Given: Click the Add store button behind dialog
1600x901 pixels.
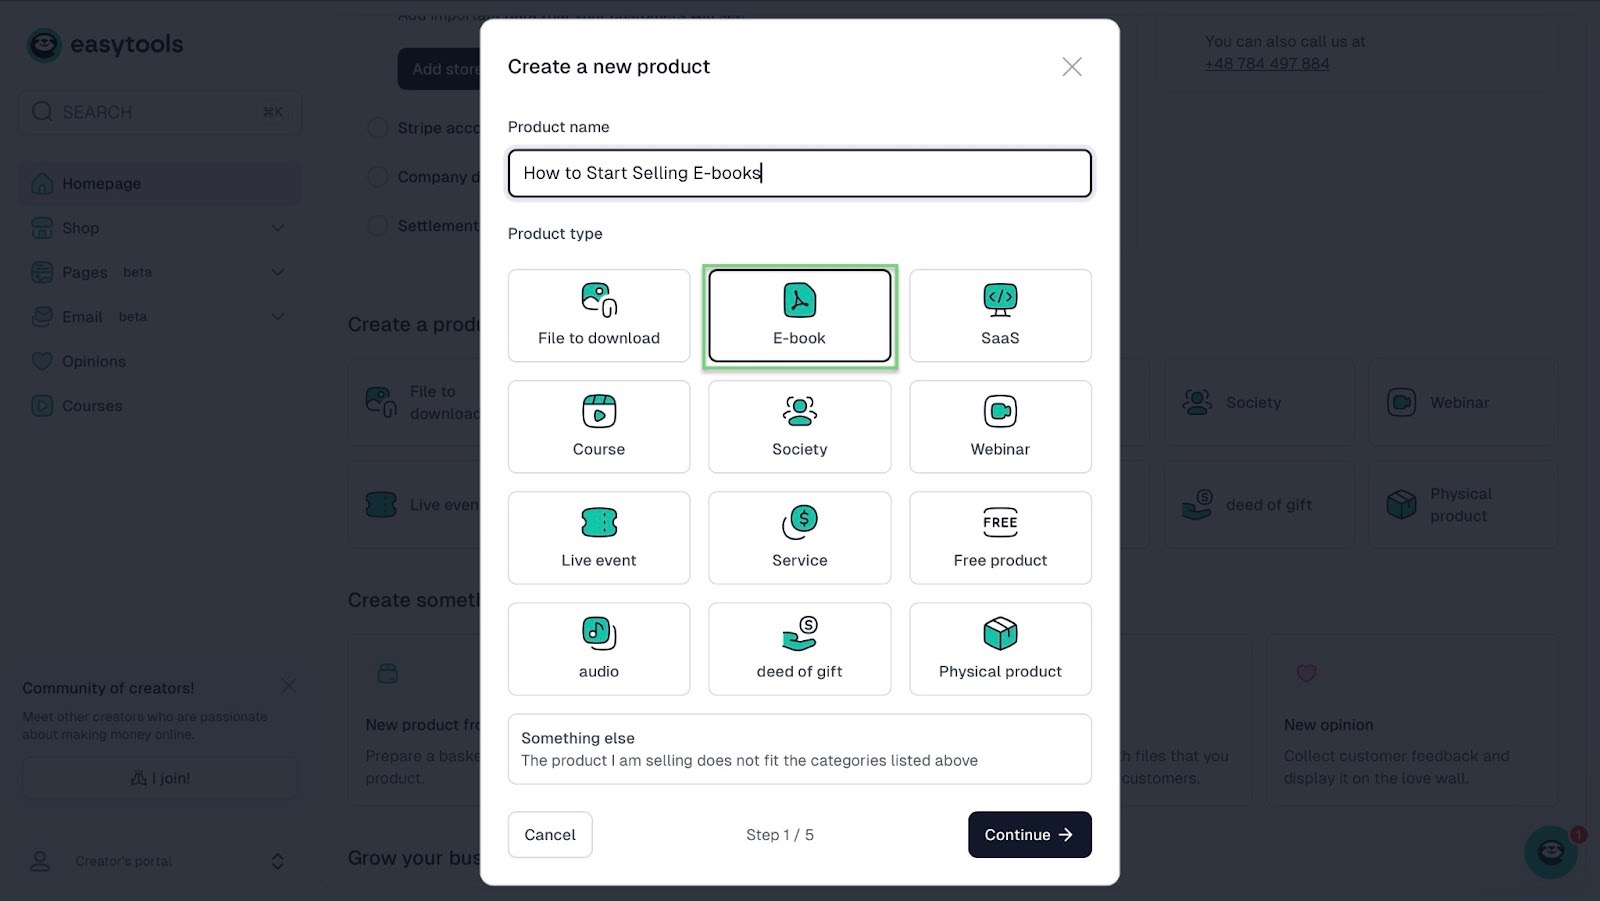Looking at the screenshot, I should tap(440, 69).
